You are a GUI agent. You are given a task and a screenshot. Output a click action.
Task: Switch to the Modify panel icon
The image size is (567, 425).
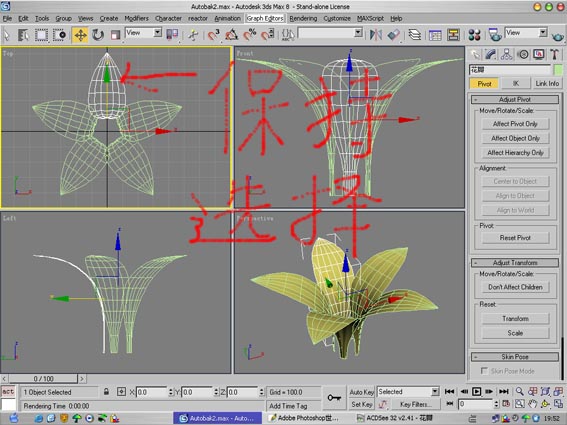(490, 55)
